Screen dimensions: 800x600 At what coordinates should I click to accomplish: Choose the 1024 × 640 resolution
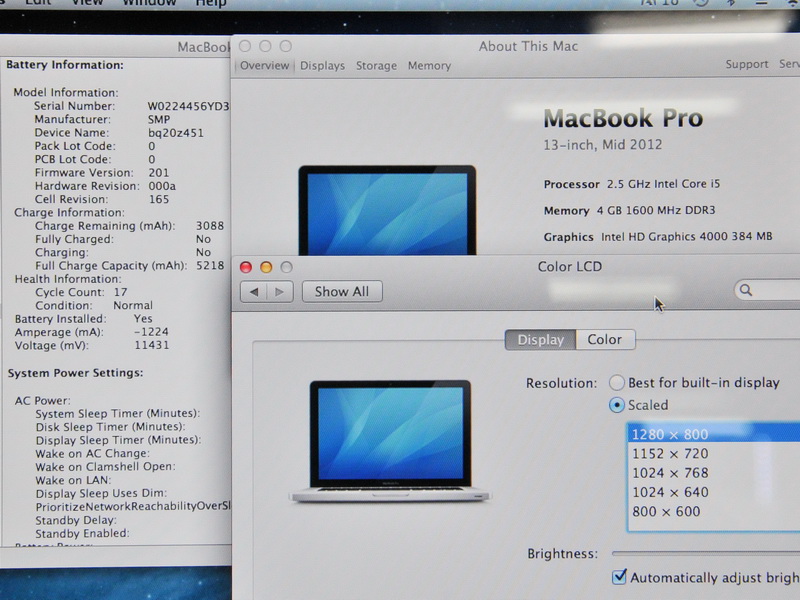coord(714,492)
